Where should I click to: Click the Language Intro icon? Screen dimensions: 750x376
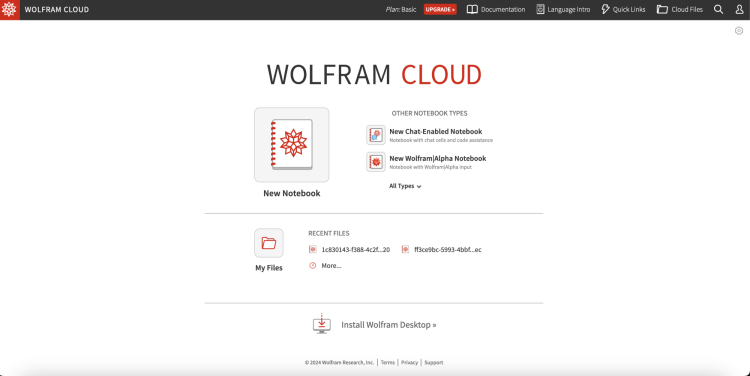(x=540, y=10)
